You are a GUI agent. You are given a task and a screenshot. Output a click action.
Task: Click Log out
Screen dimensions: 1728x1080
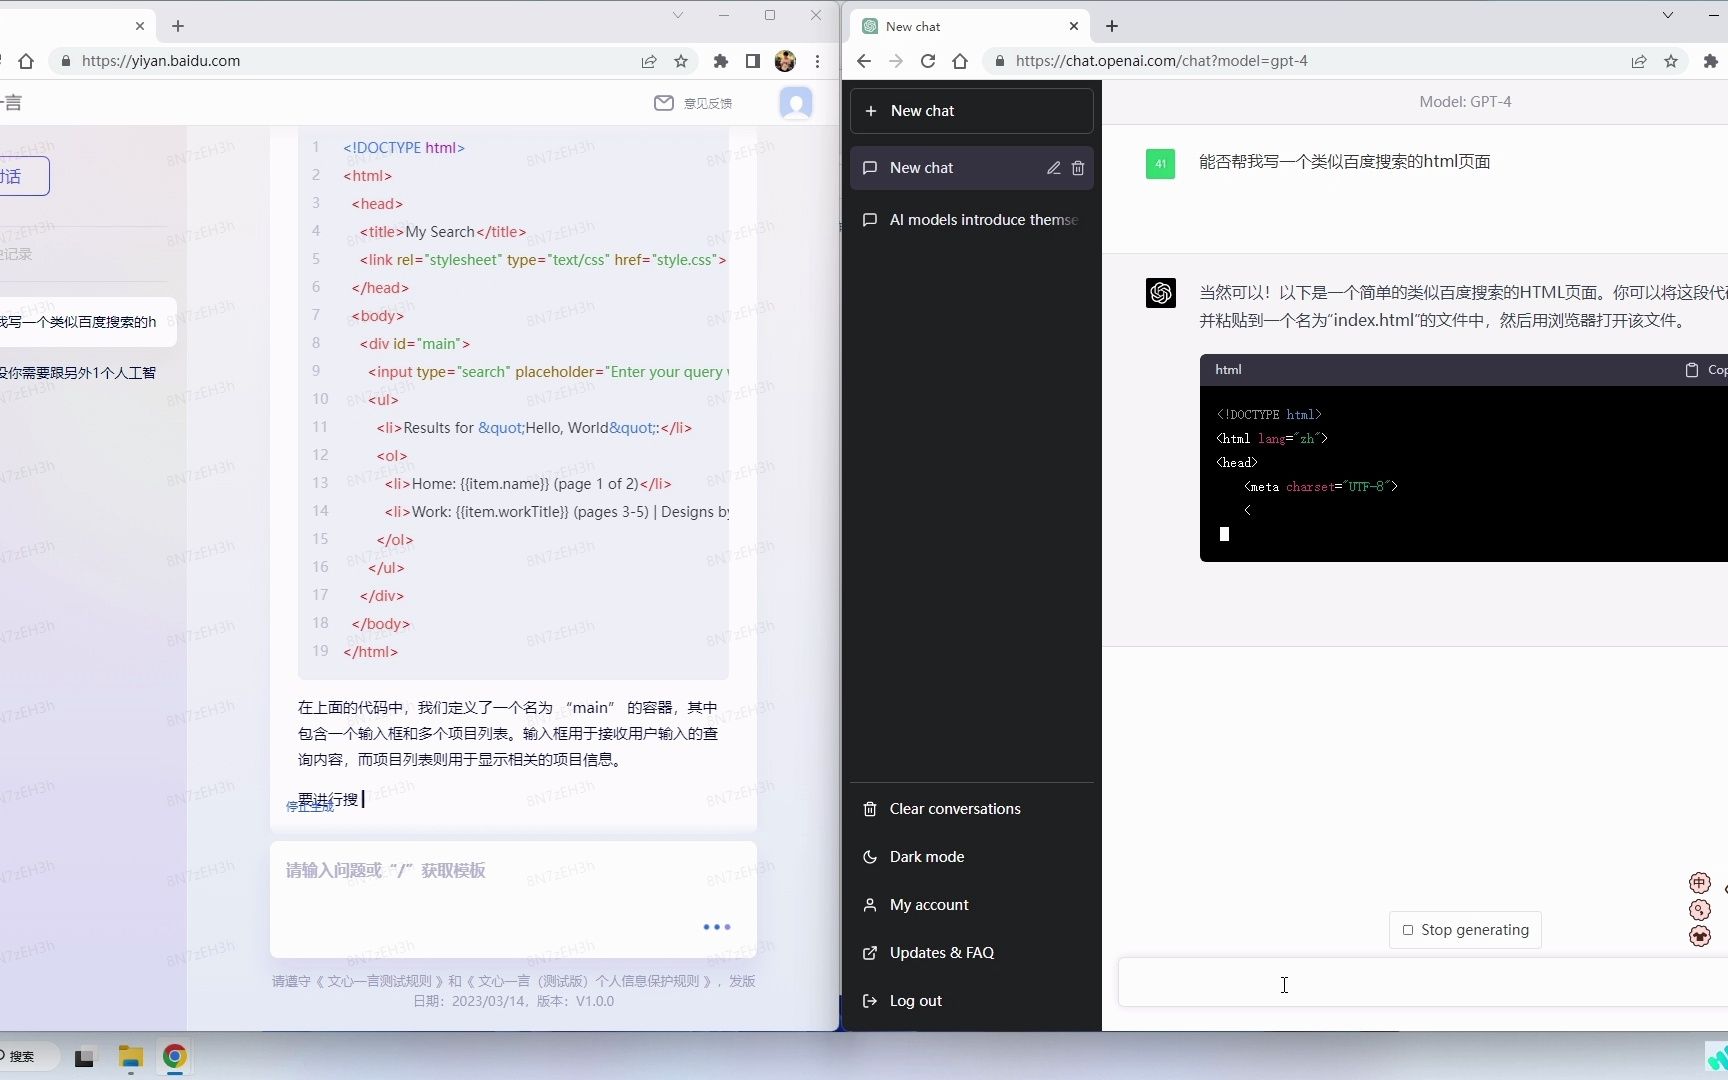coord(971,1001)
